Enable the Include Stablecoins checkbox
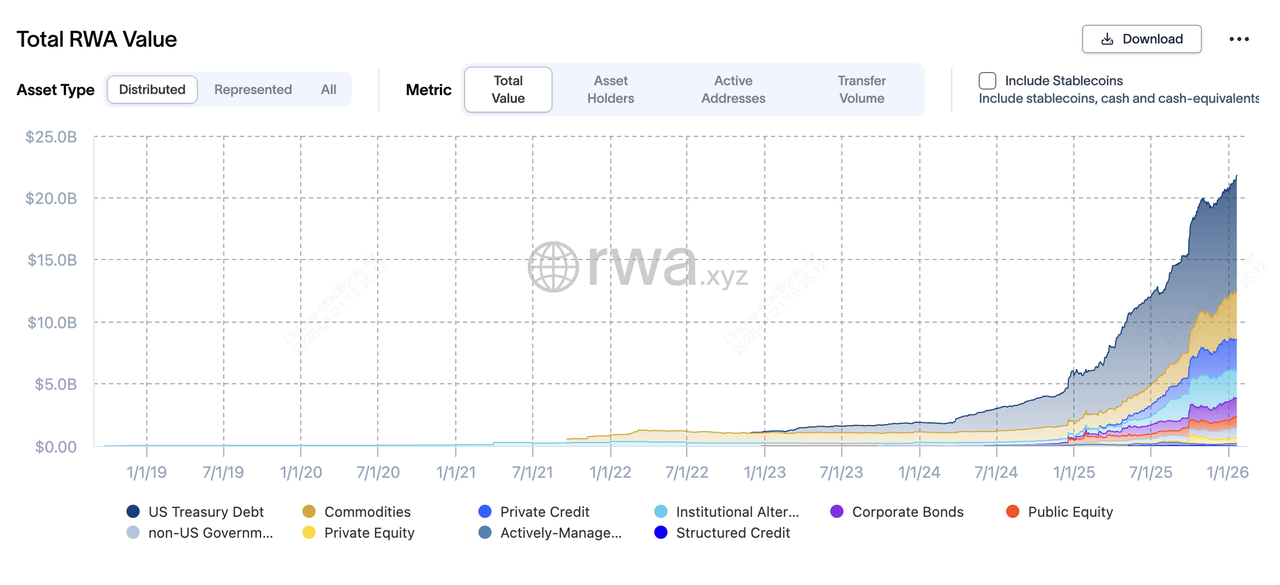 pyautogui.click(x=987, y=81)
